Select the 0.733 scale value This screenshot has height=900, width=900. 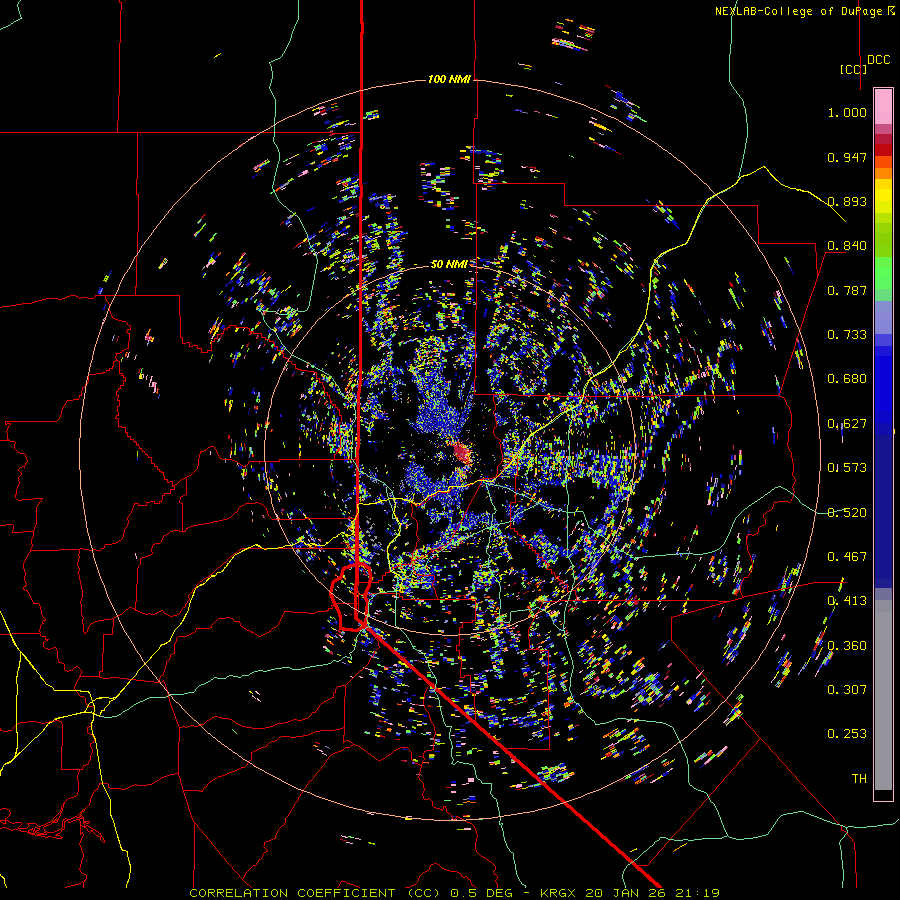click(x=847, y=335)
